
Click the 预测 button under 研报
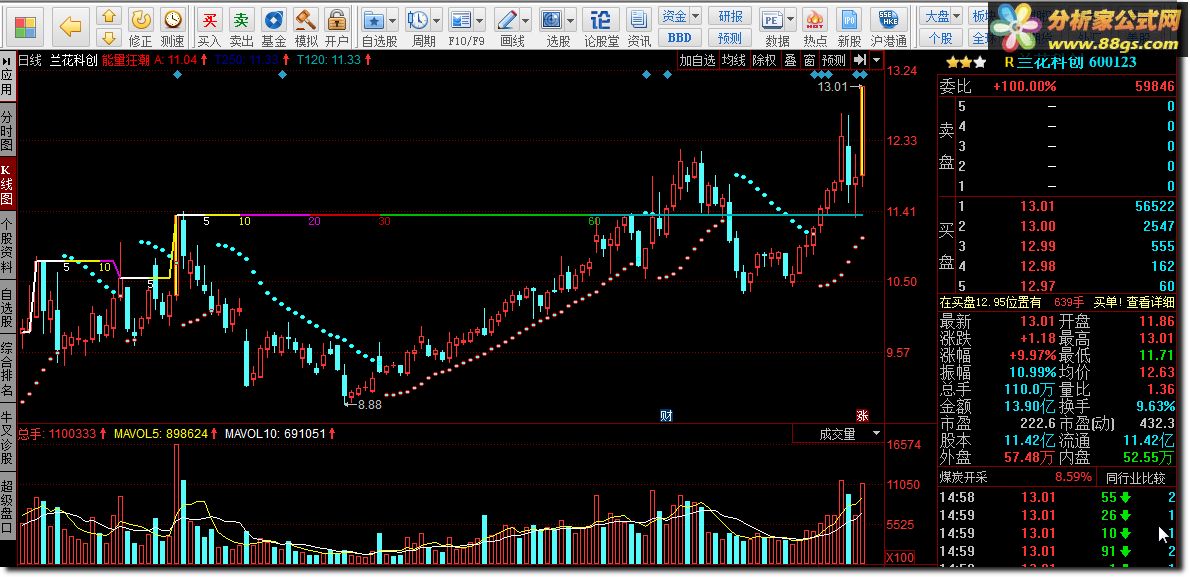(730, 36)
